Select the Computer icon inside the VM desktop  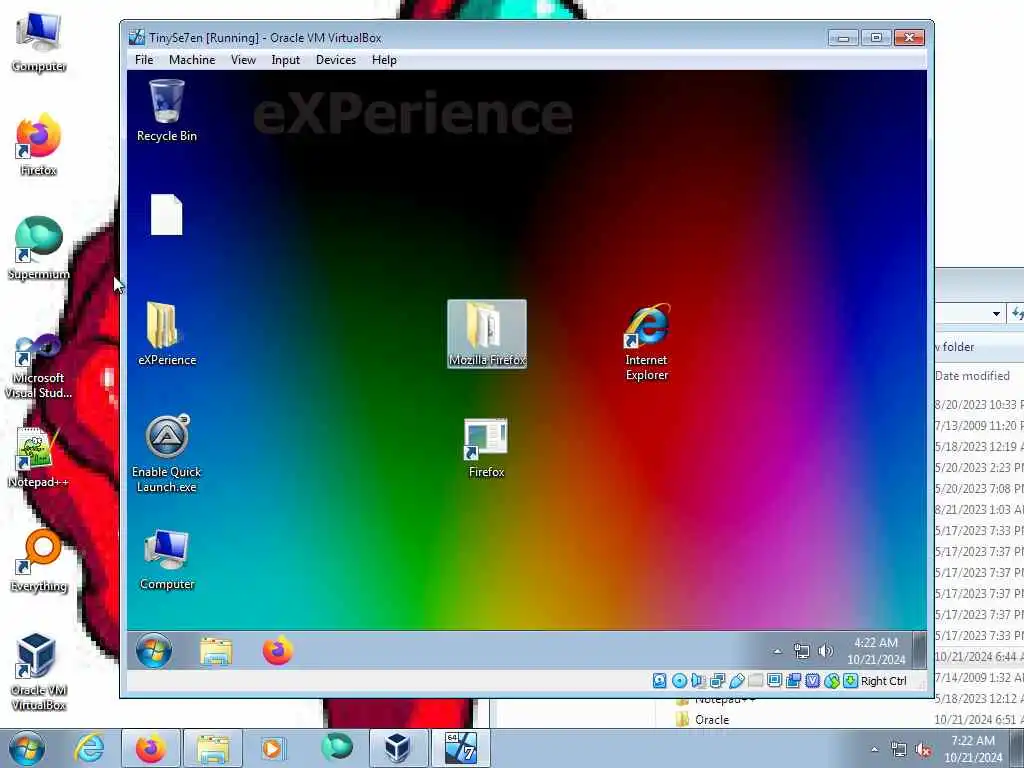[167, 560]
